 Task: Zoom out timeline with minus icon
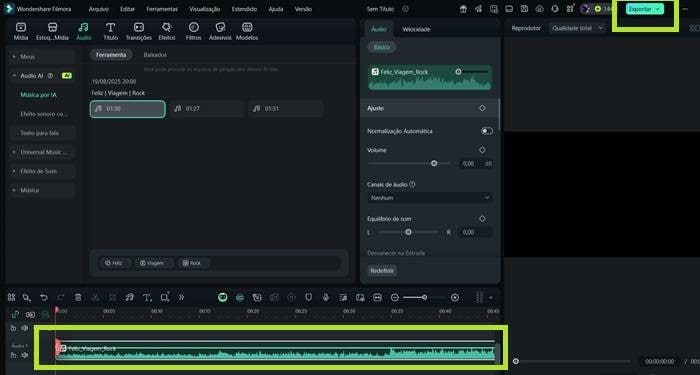(x=395, y=297)
